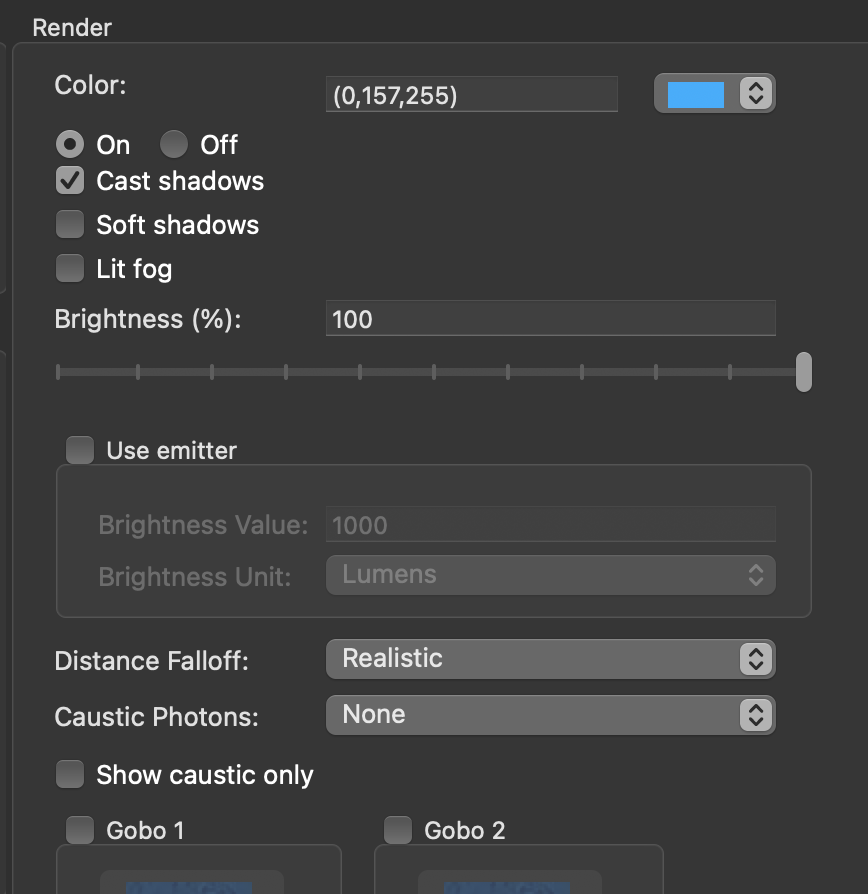The image size is (868, 894).
Task: Enable Gobo 2
Action: point(397,830)
